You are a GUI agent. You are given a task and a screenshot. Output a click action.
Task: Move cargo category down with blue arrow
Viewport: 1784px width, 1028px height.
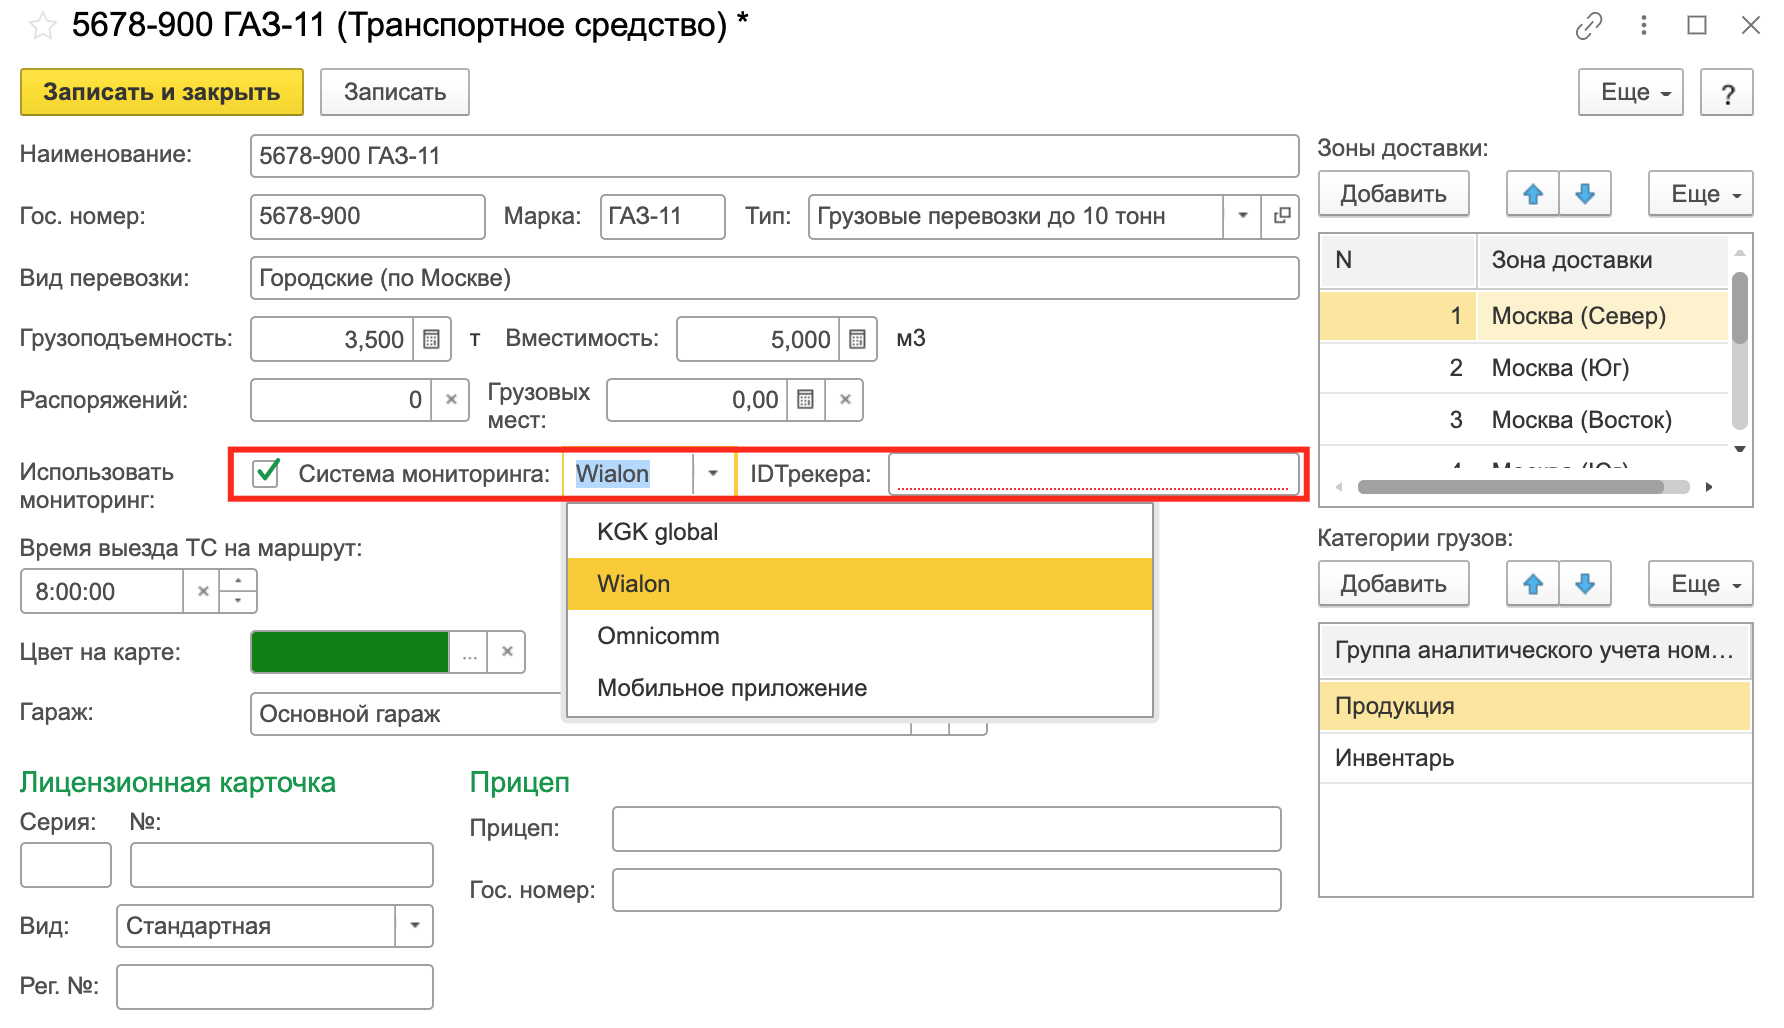(x=1585, y=583)
